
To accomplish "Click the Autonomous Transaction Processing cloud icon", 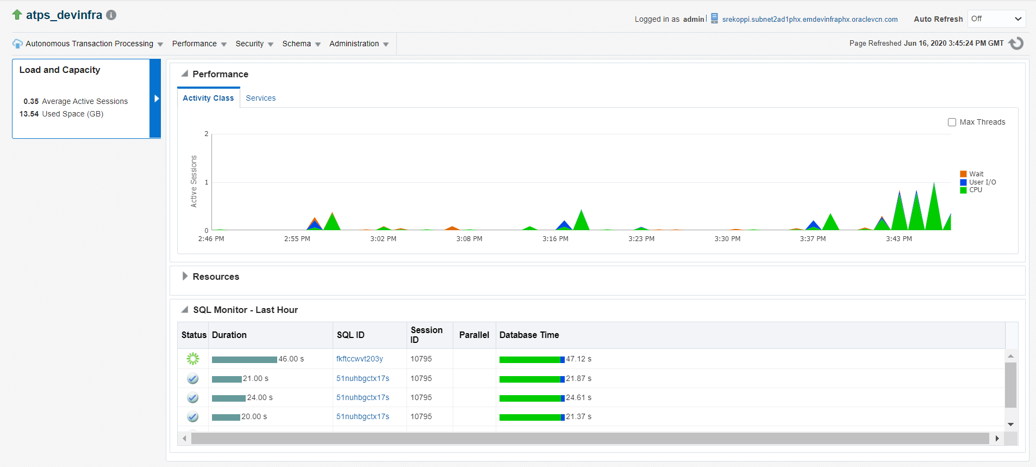I will point(17,44).
